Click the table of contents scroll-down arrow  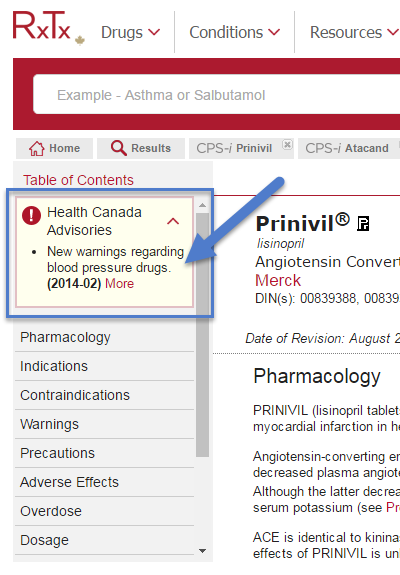coord(202,551)
